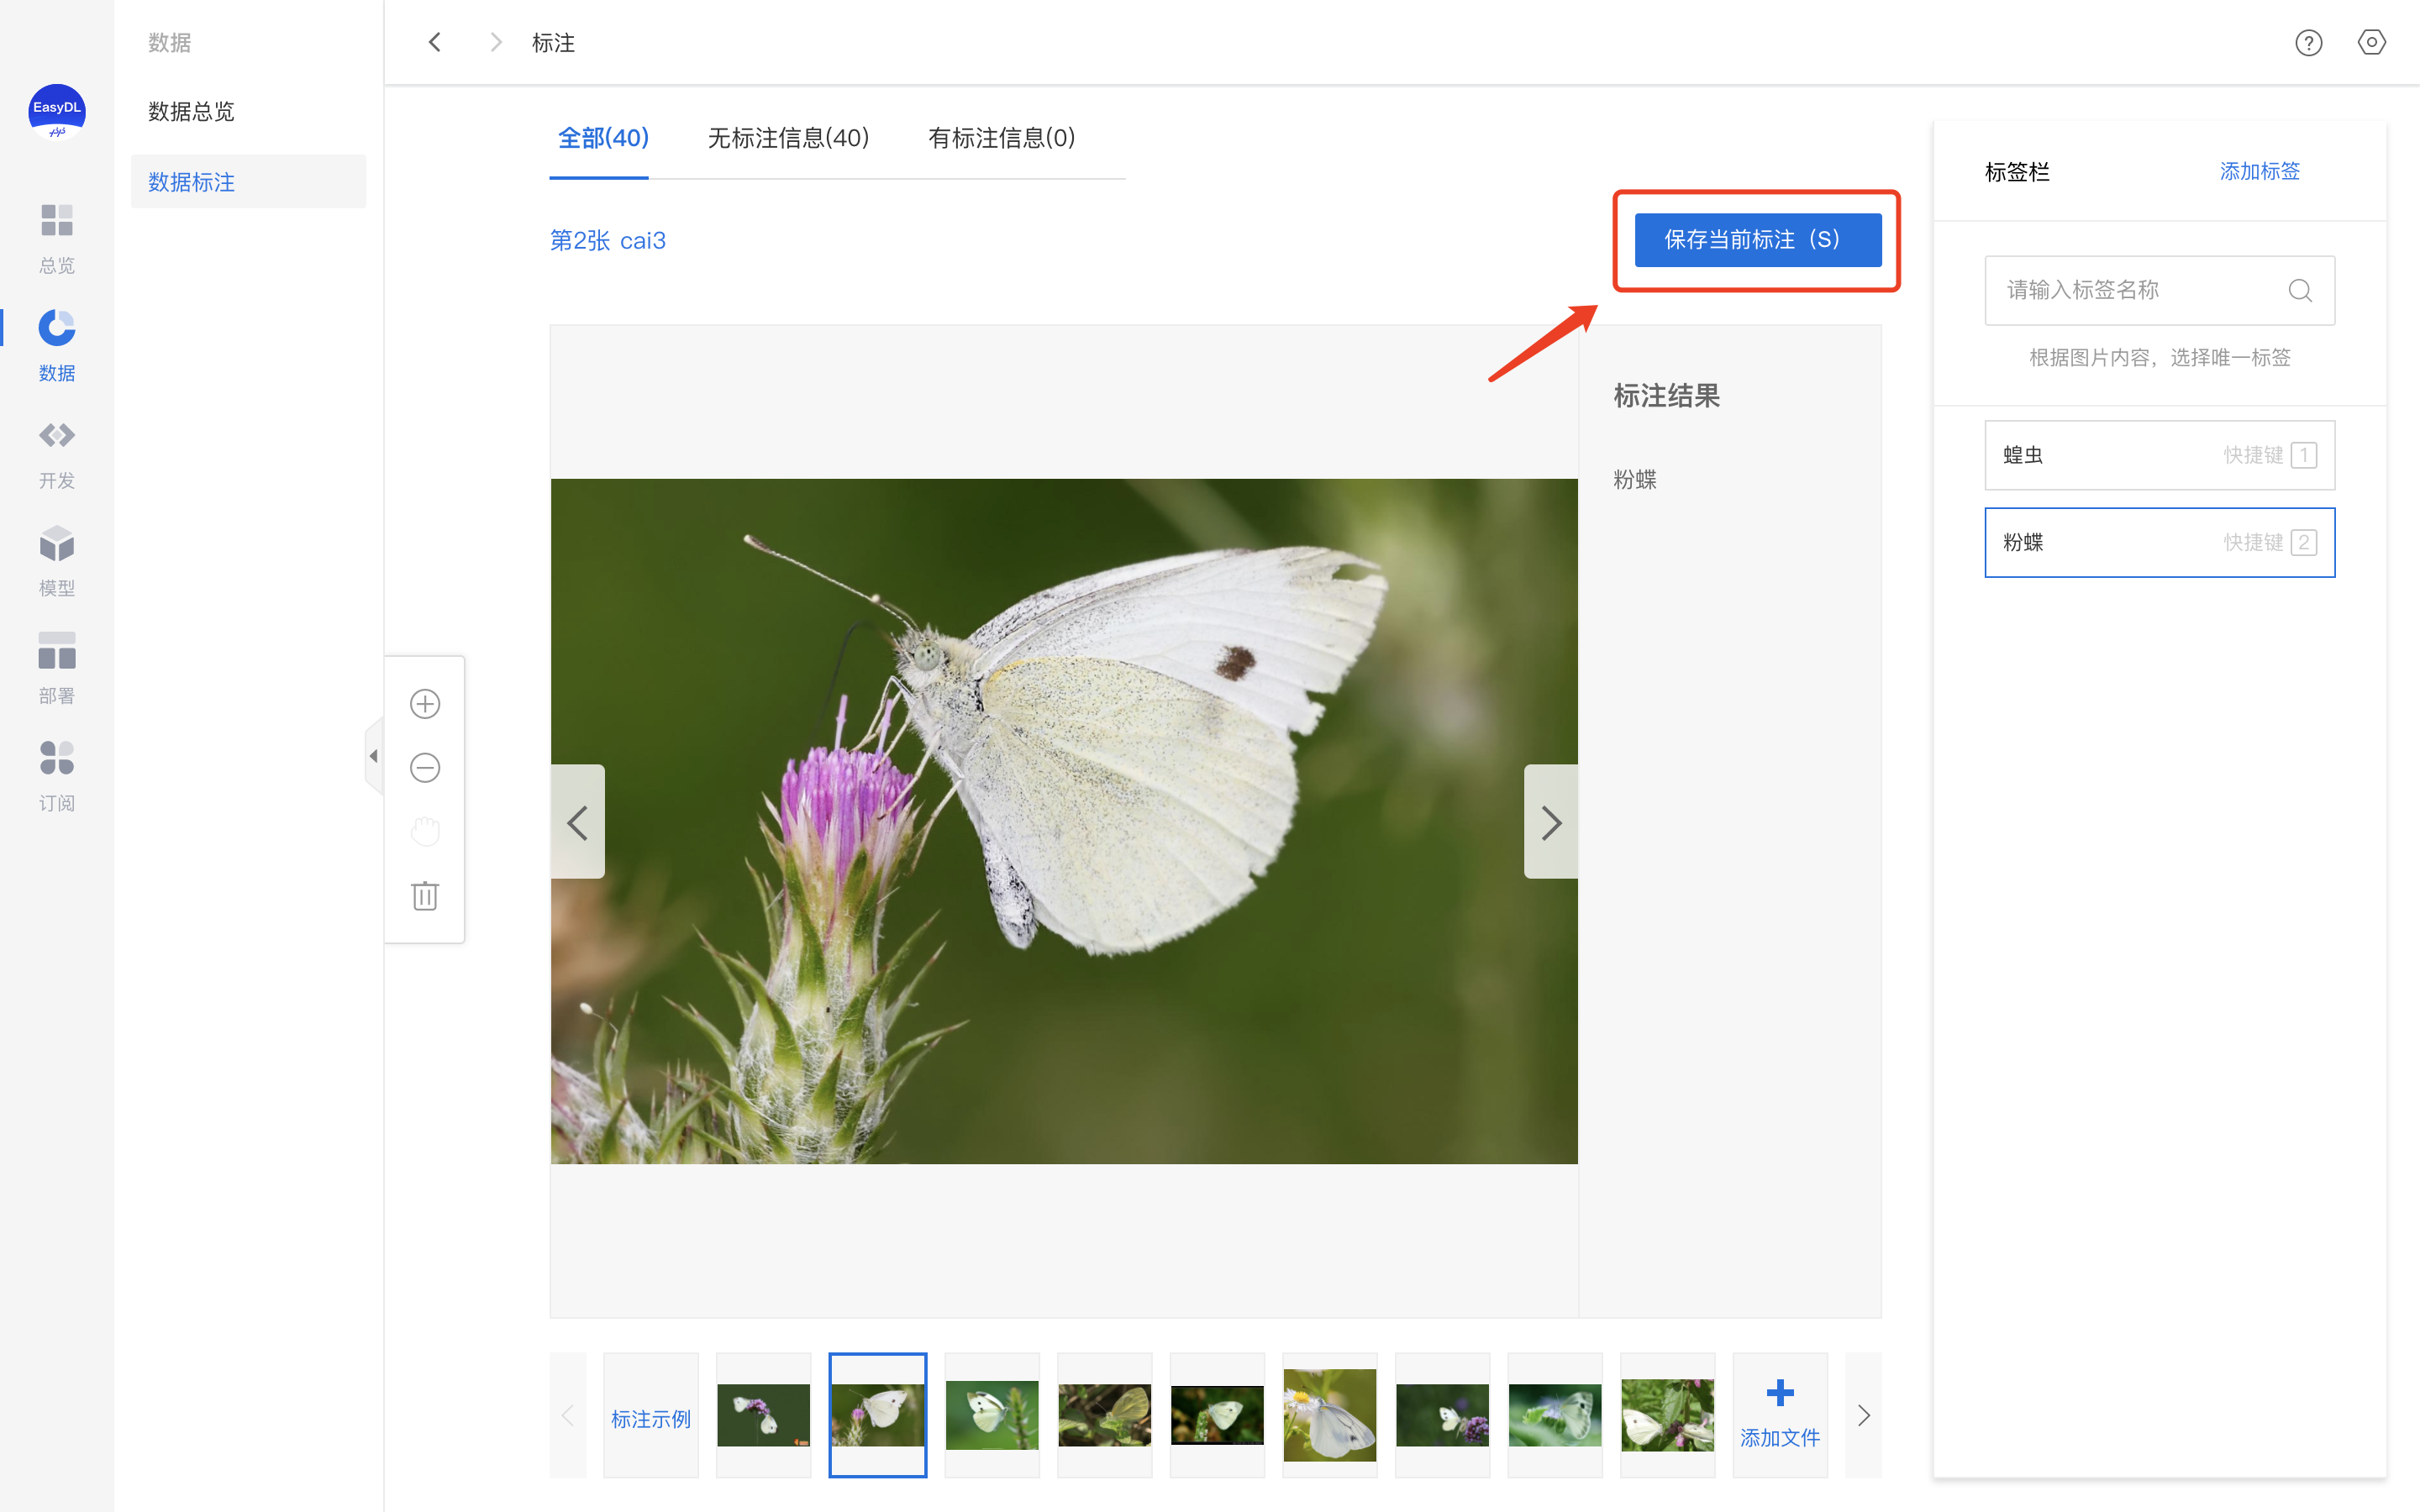The image size is (2420, 1512).
Task: Open 数据标注 menu item
Action: point(248,182)
